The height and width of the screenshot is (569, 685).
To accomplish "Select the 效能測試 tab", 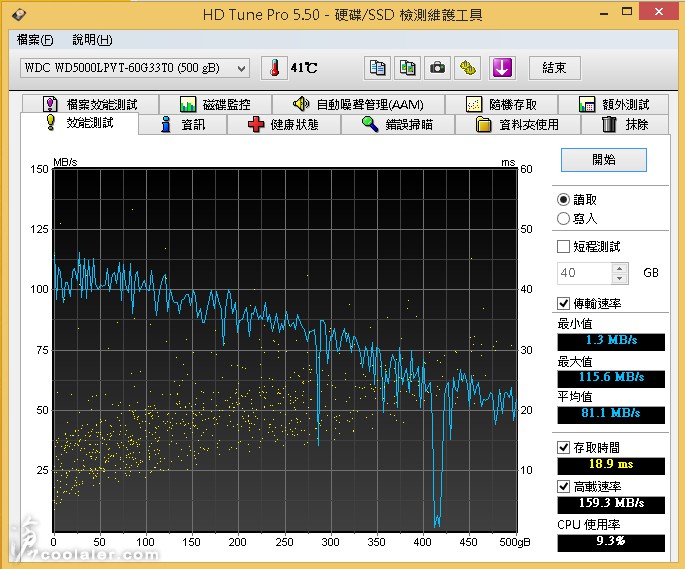I will pyautogui.click(x=80, y=123).
